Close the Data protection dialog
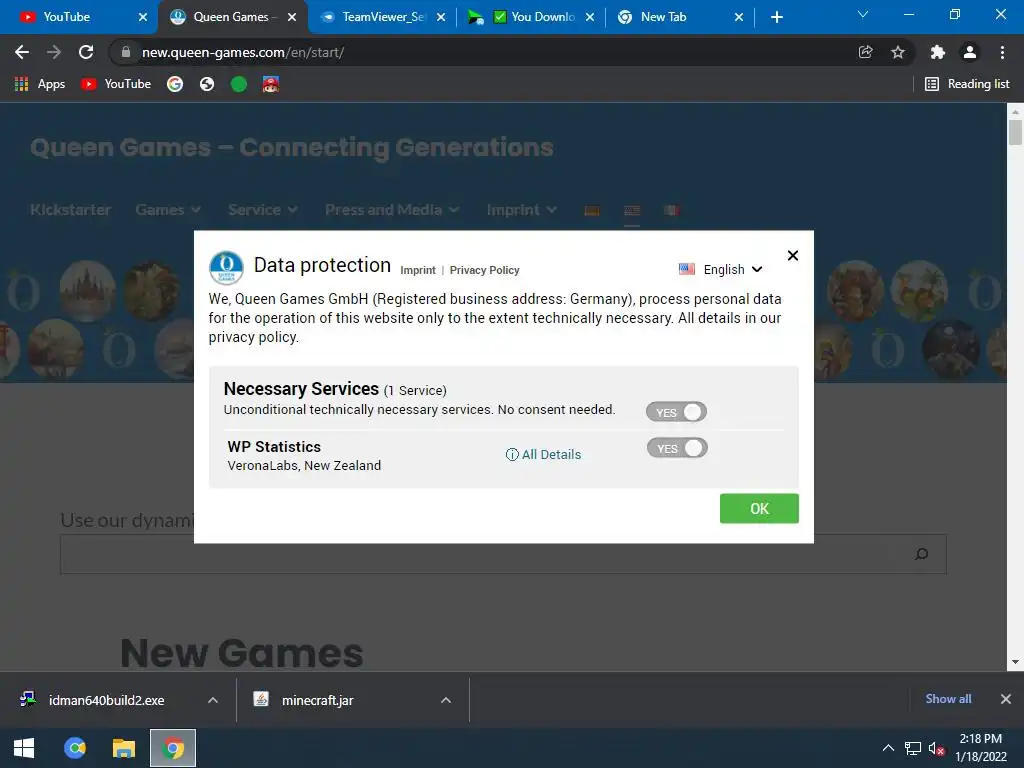The image size is (1024, 768). (x=793, y=255)
